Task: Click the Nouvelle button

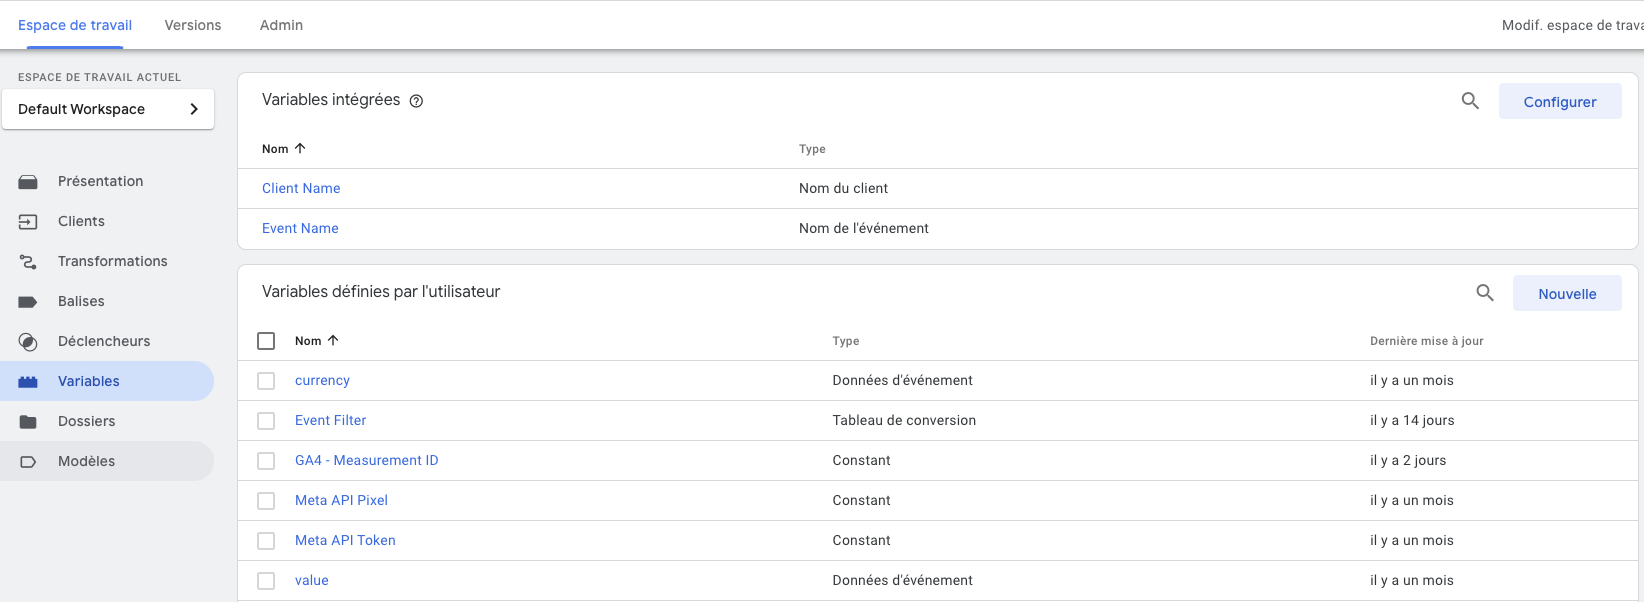Action: [x=1567, y=294]
